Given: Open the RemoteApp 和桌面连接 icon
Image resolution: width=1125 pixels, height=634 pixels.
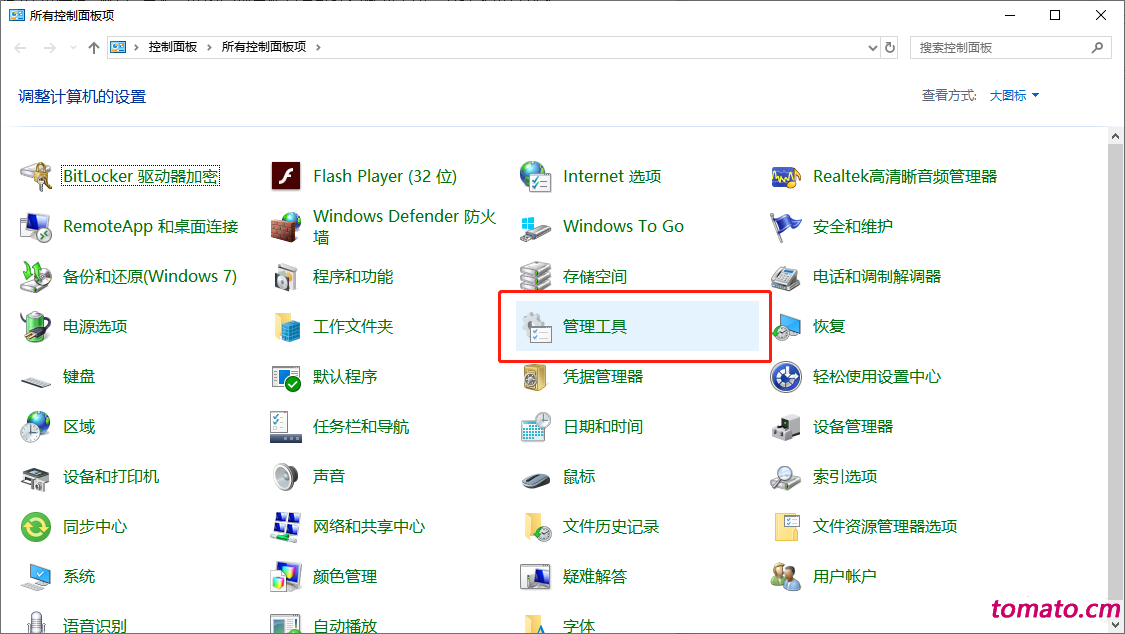Looking at the screenshot, I should [36, 227].
